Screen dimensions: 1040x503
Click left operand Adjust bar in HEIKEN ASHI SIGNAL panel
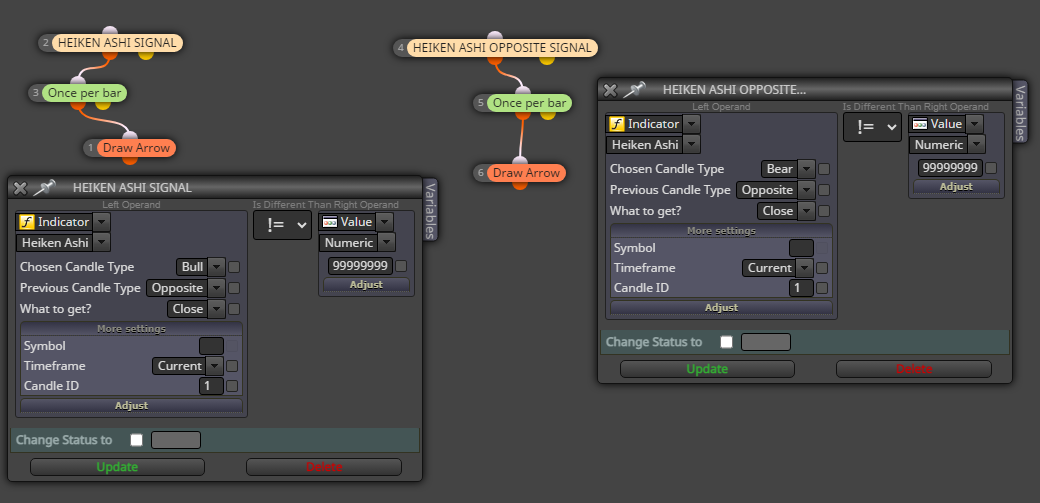(131, 405)
